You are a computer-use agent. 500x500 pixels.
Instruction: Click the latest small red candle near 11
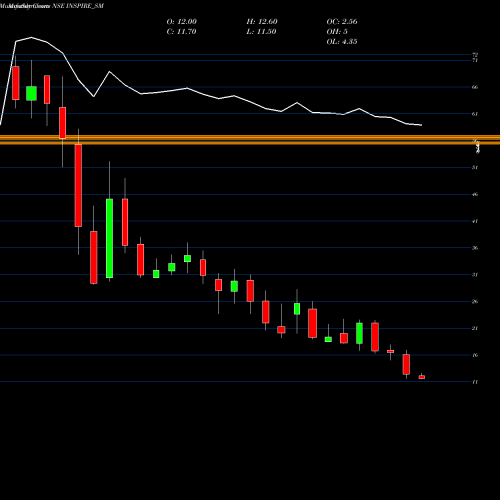pos(422,377)
